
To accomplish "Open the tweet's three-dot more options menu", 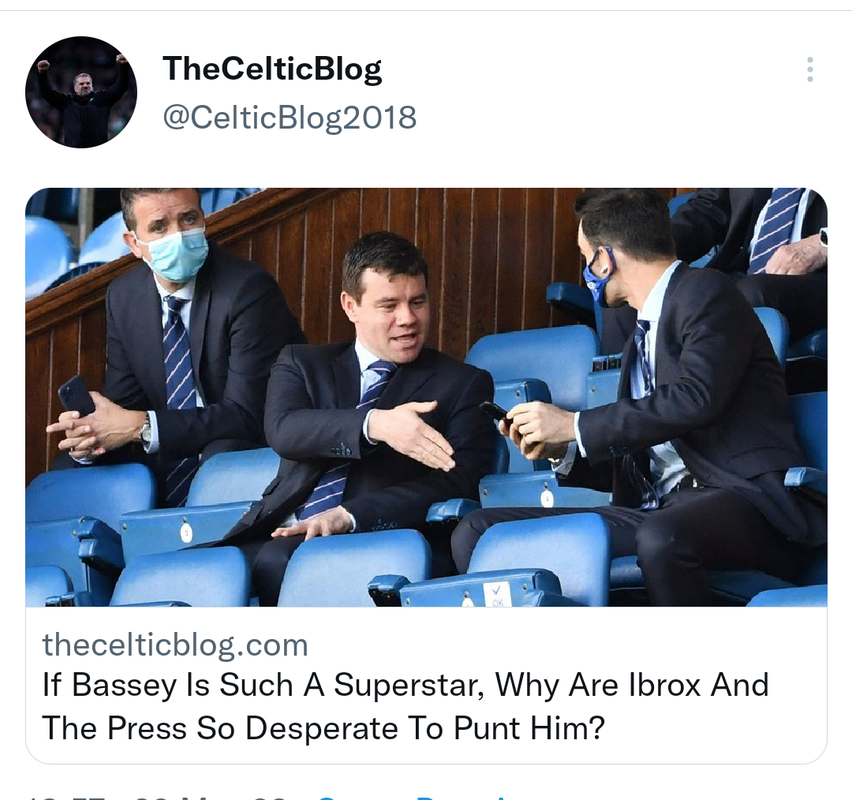I will coord(810,70).
